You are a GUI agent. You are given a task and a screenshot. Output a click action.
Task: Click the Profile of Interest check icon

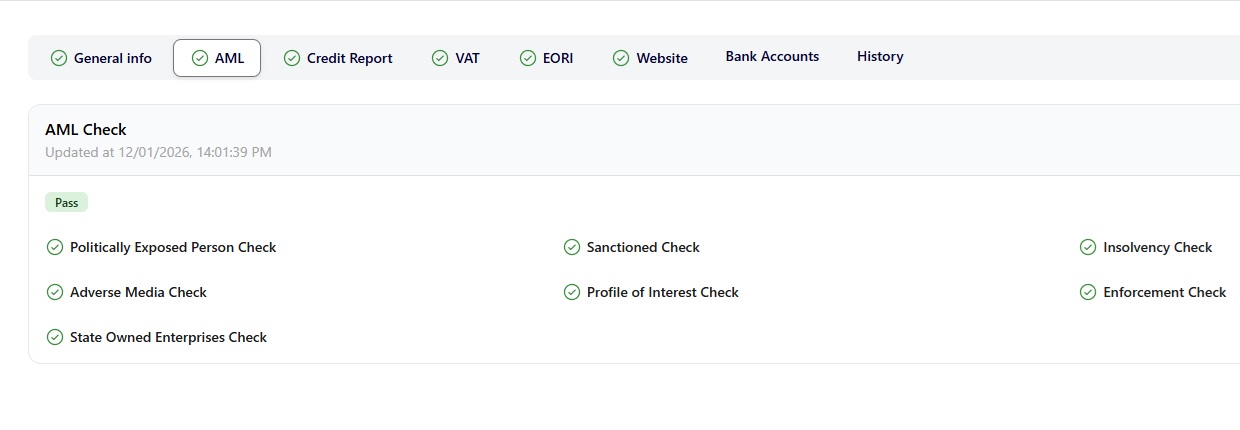click(572, 292)
